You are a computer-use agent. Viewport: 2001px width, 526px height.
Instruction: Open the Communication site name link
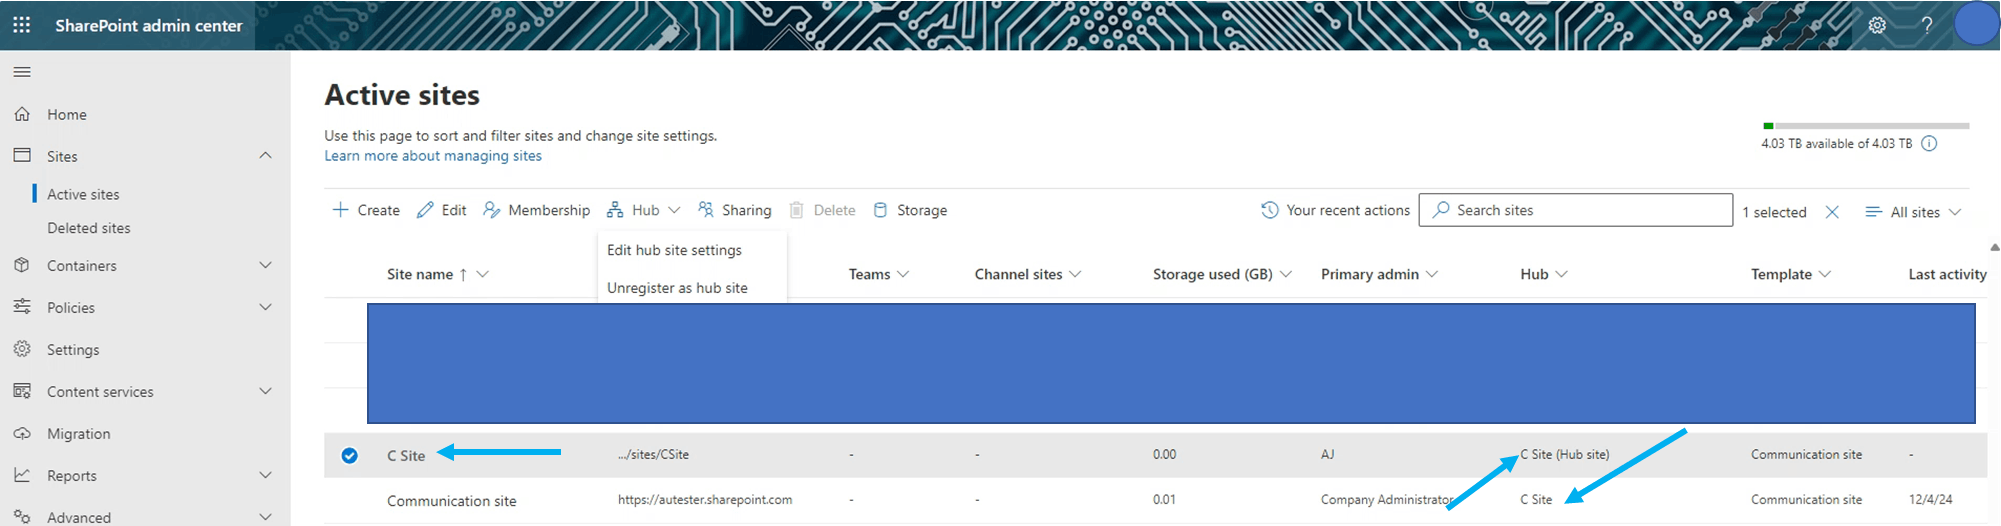tap(452, 501)
